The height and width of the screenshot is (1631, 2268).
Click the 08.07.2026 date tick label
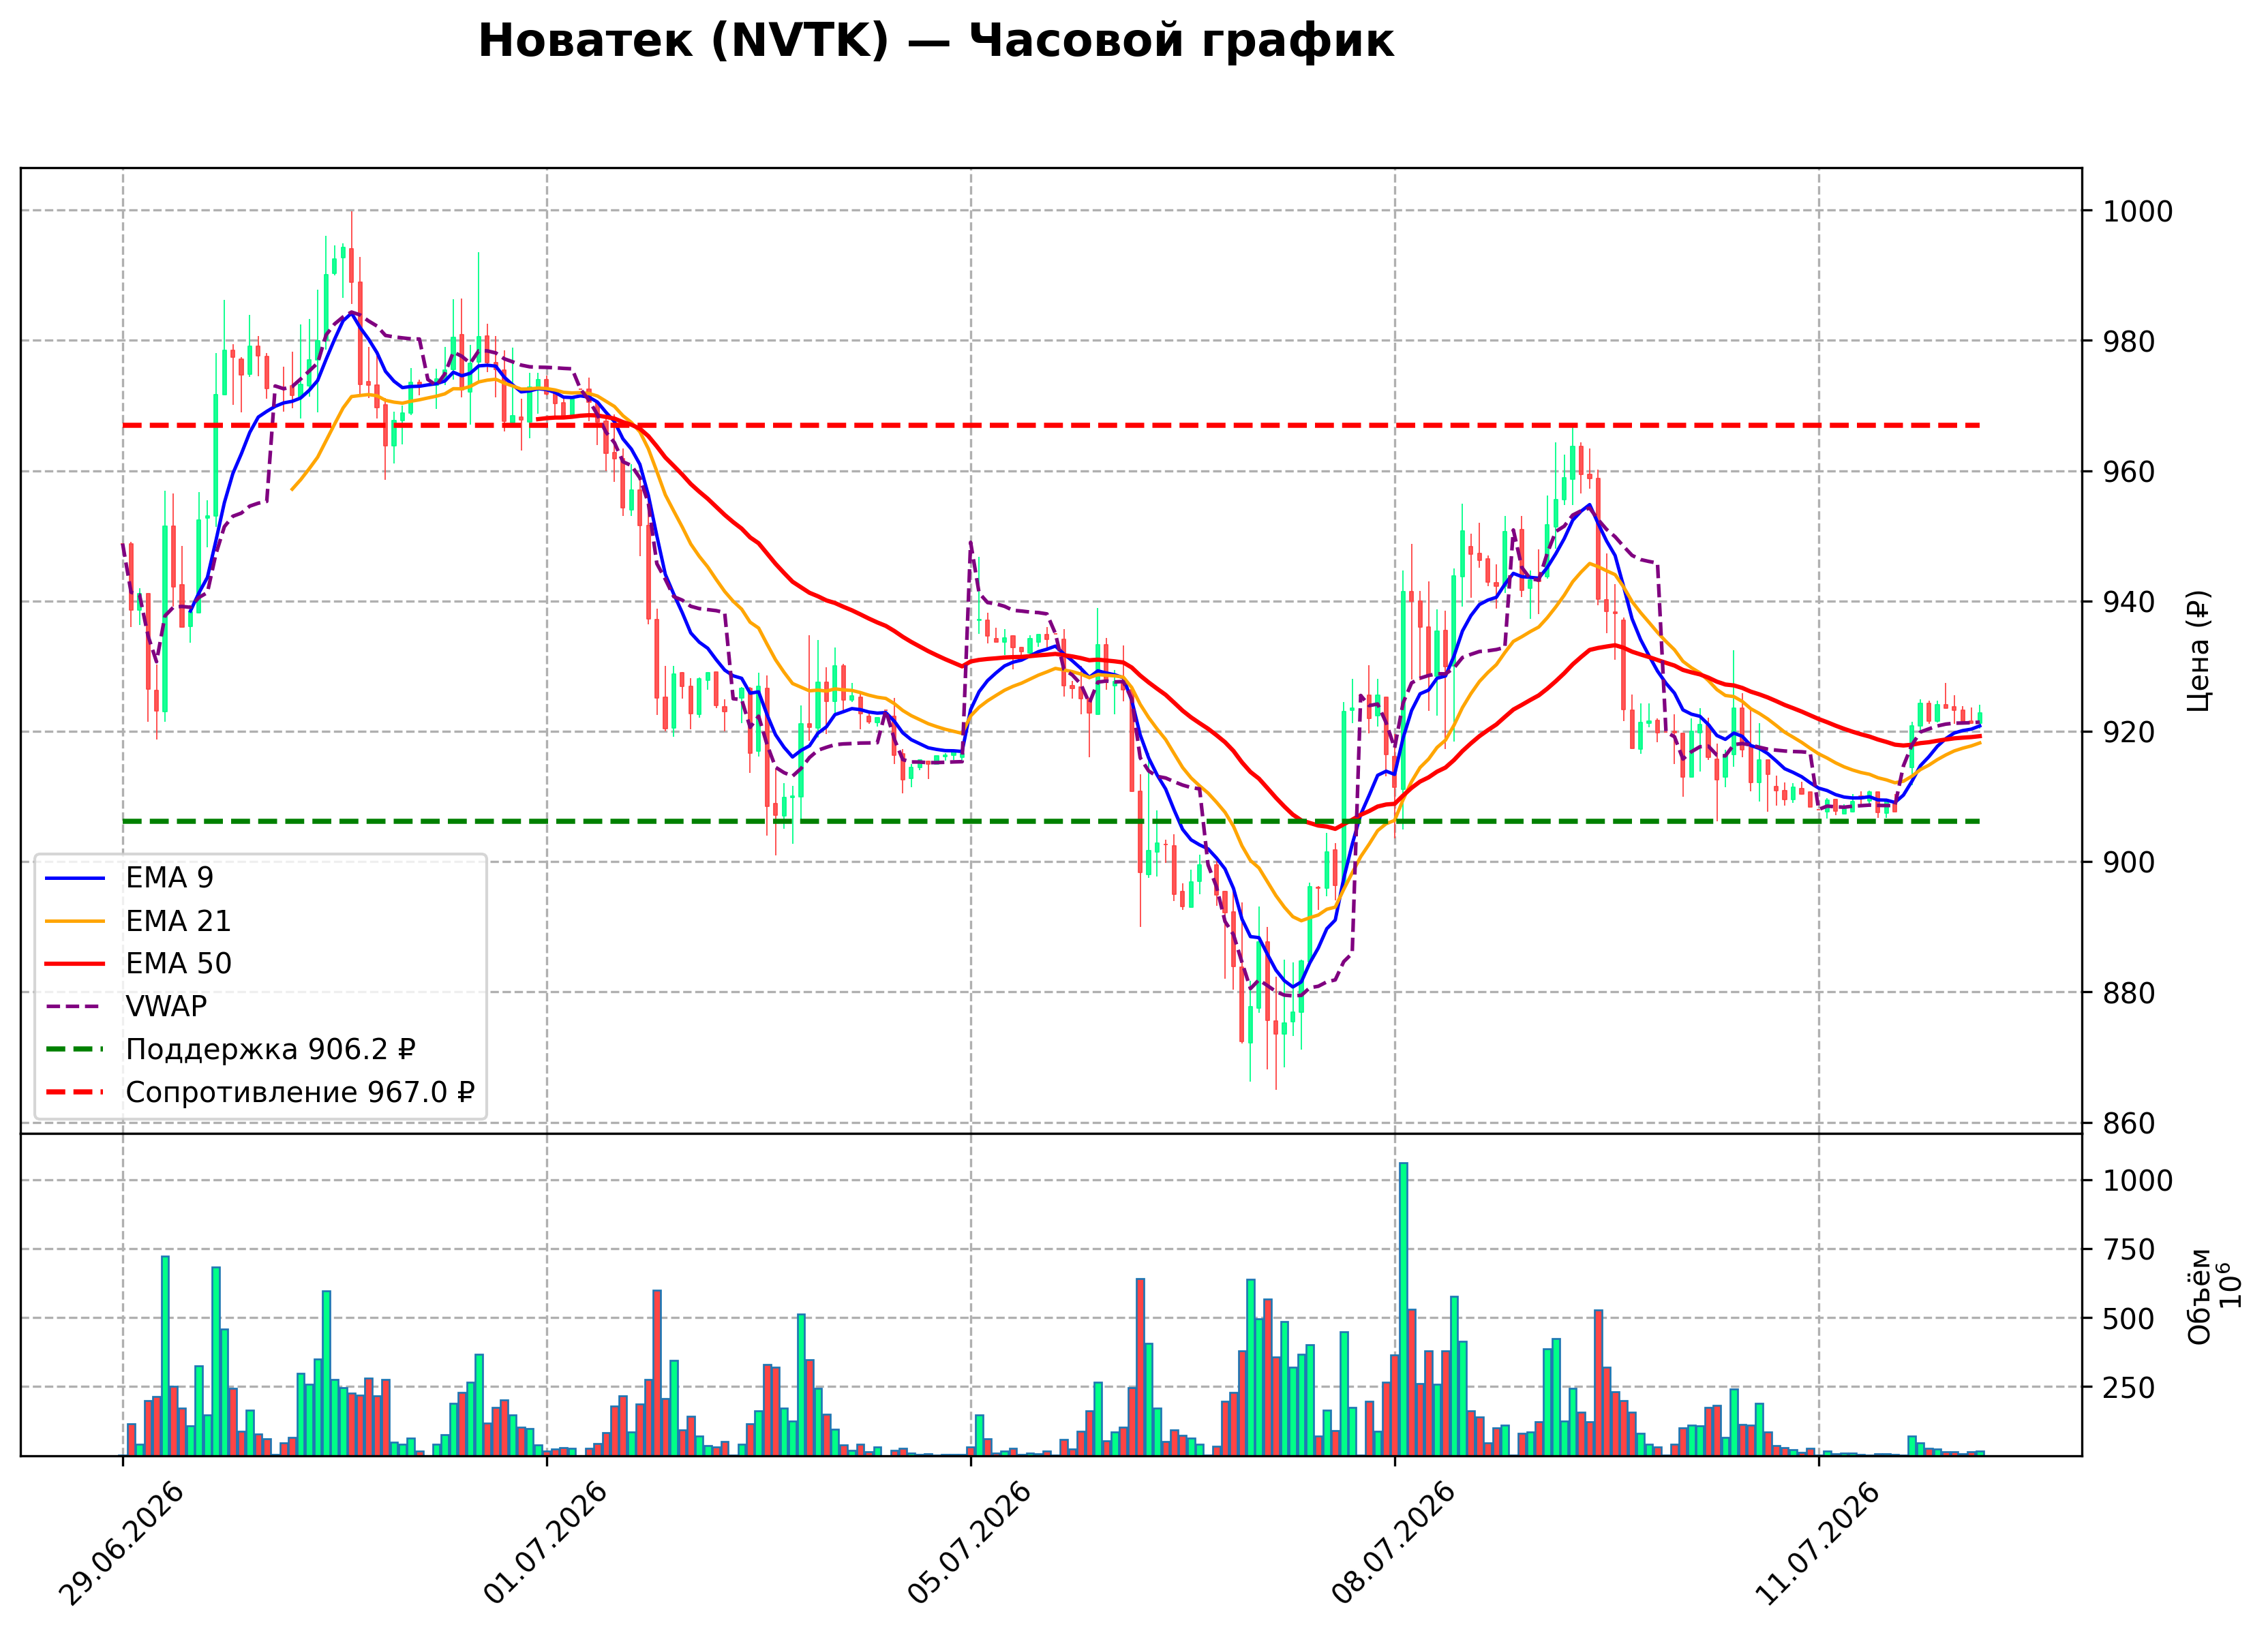[1394, 1545]
